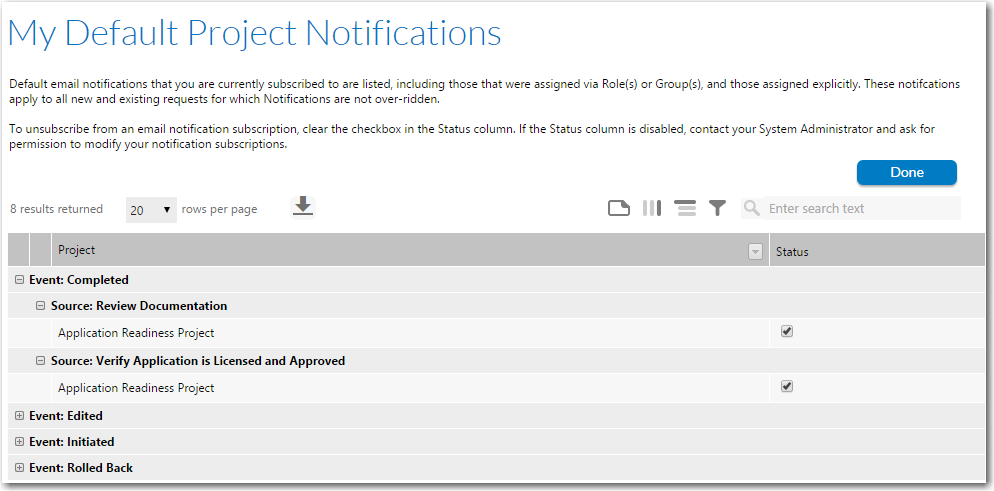
Task: Open the filter funnel icon
Action: point(717,208)
